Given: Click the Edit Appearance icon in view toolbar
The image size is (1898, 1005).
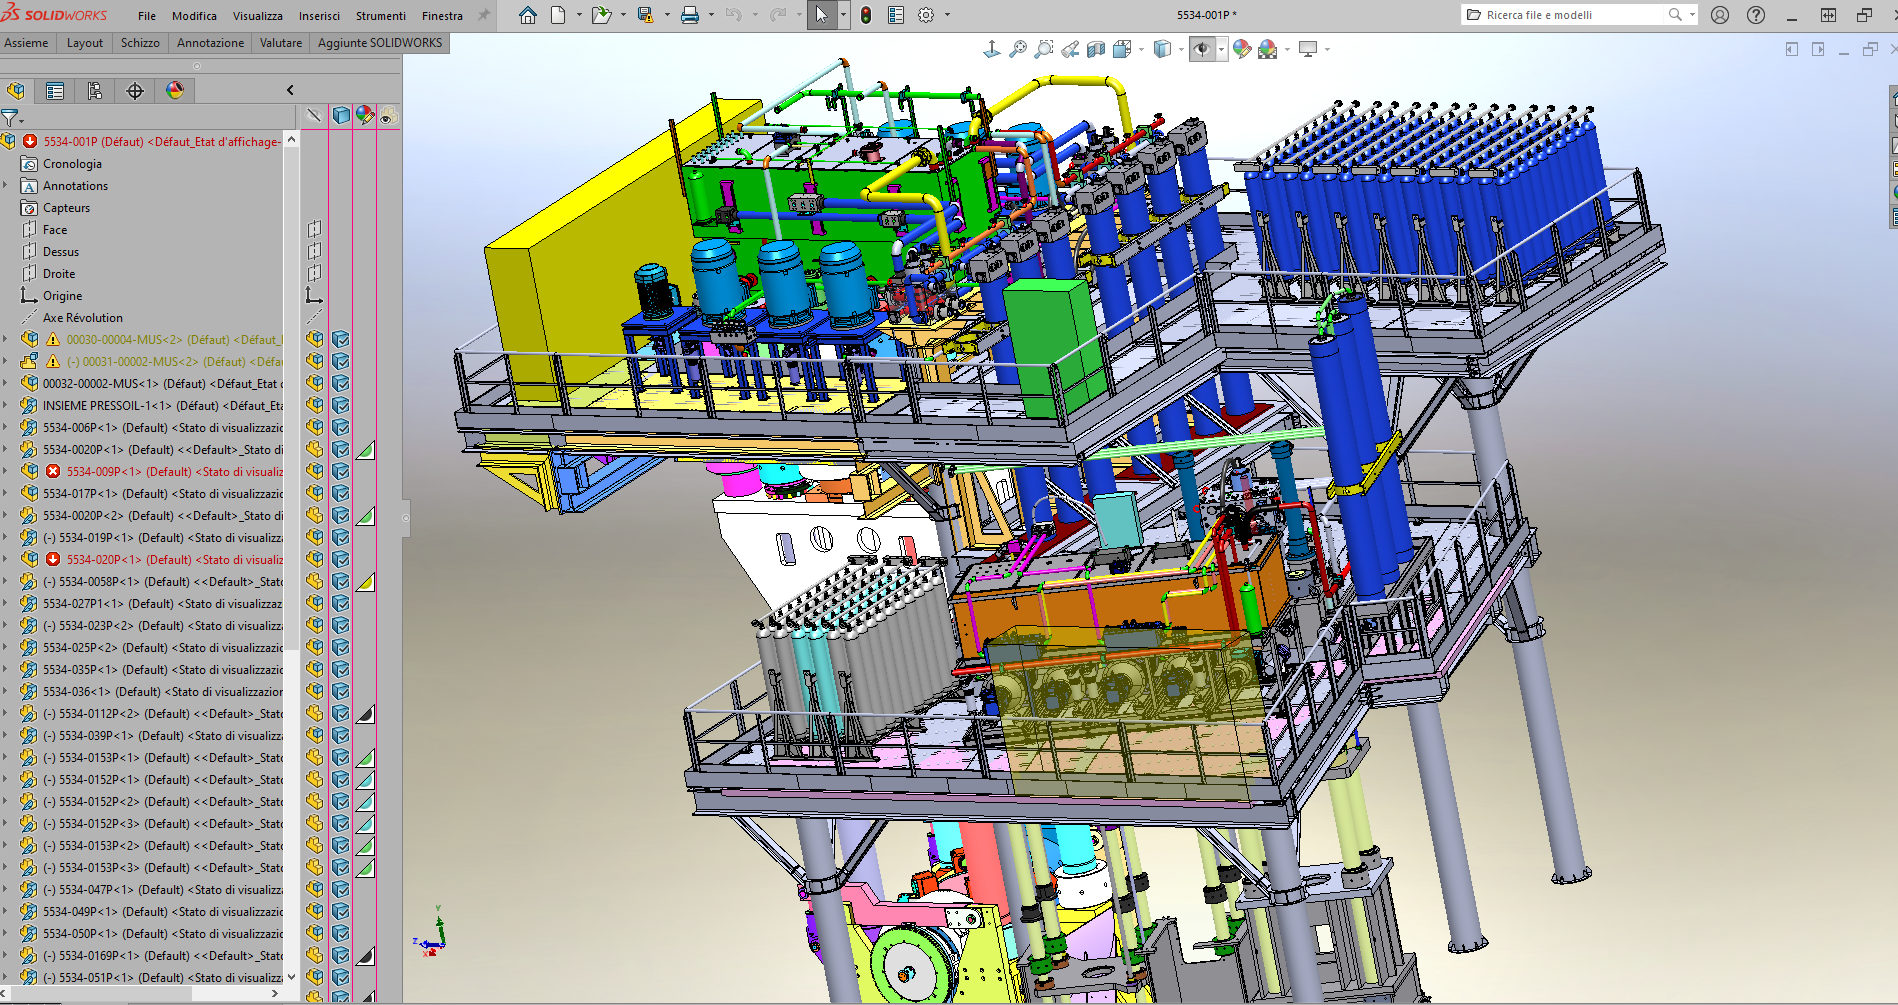Looking at the screenshot, I should tap(1242, 49).
